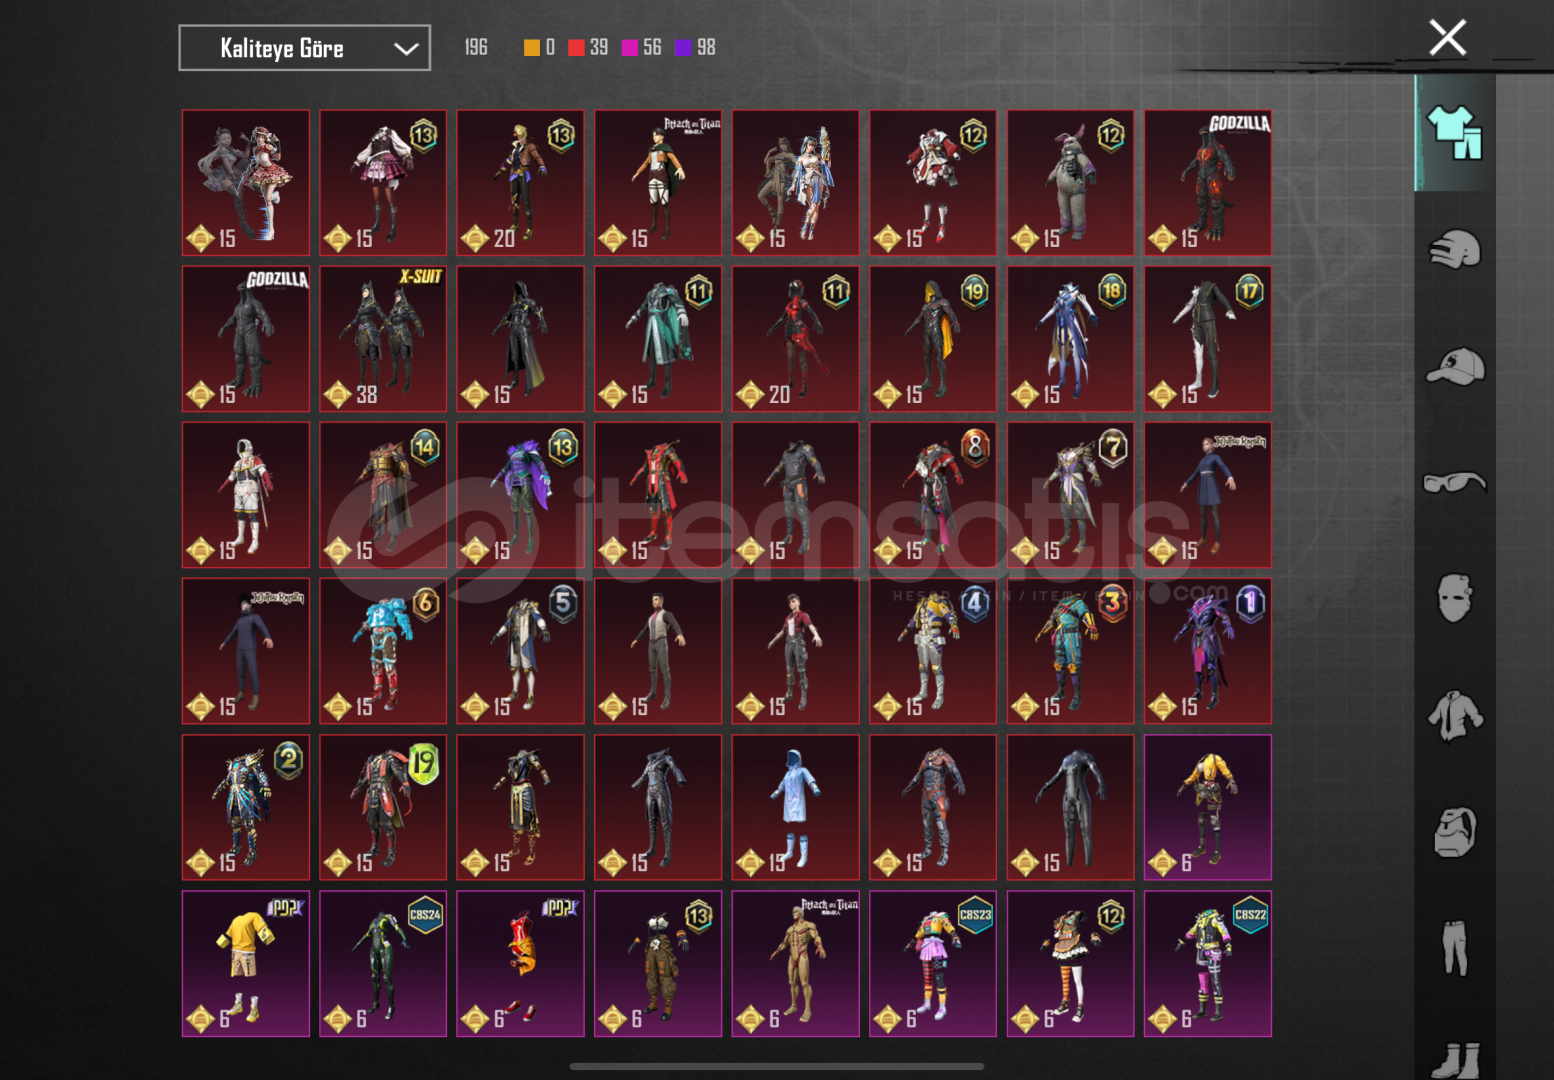This screenshot has height=1080, width=1554.
Task: Open the cap hat category
Action: pos(1455,366)
